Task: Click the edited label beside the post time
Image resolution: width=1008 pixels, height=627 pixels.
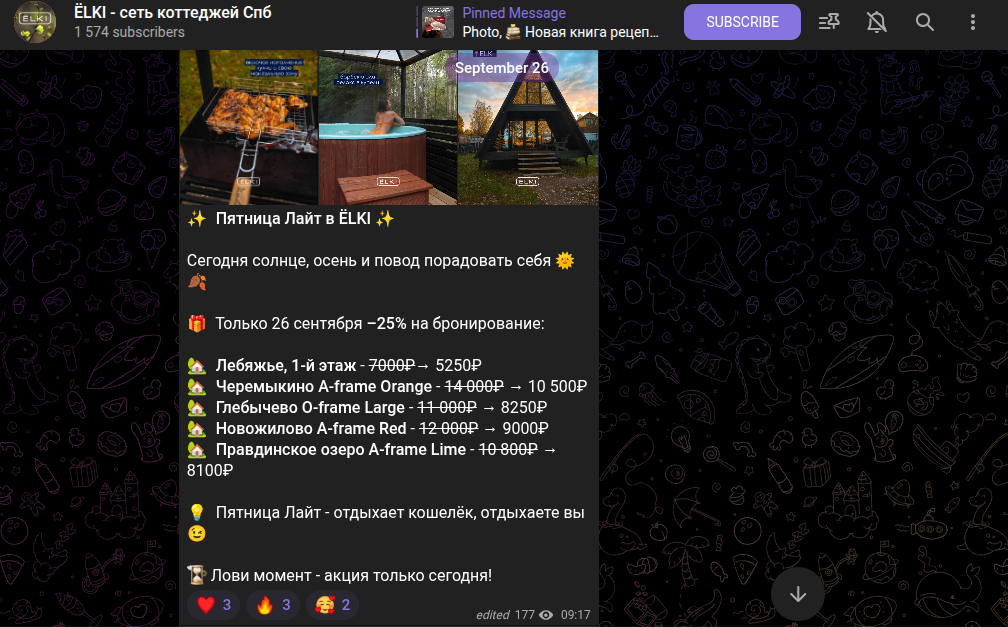Action: point(492,615)
